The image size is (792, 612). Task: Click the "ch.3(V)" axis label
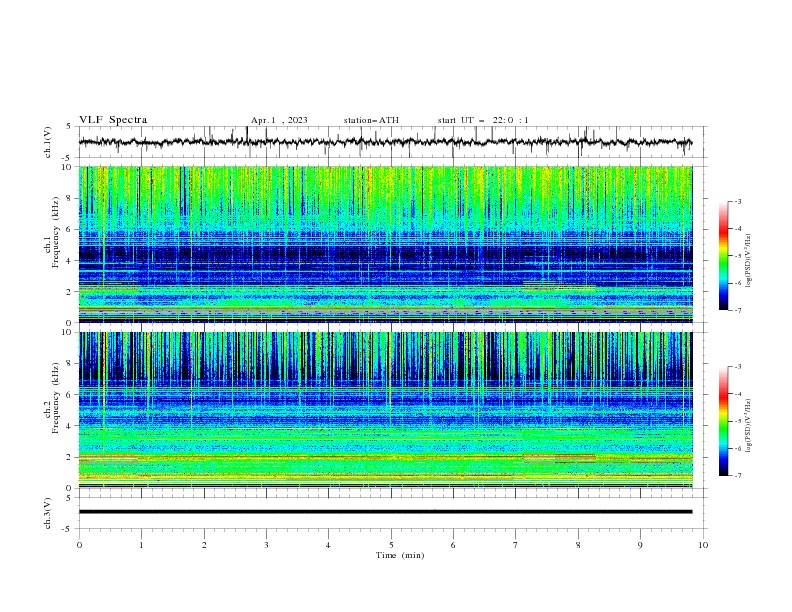click(x=48, y=513)
